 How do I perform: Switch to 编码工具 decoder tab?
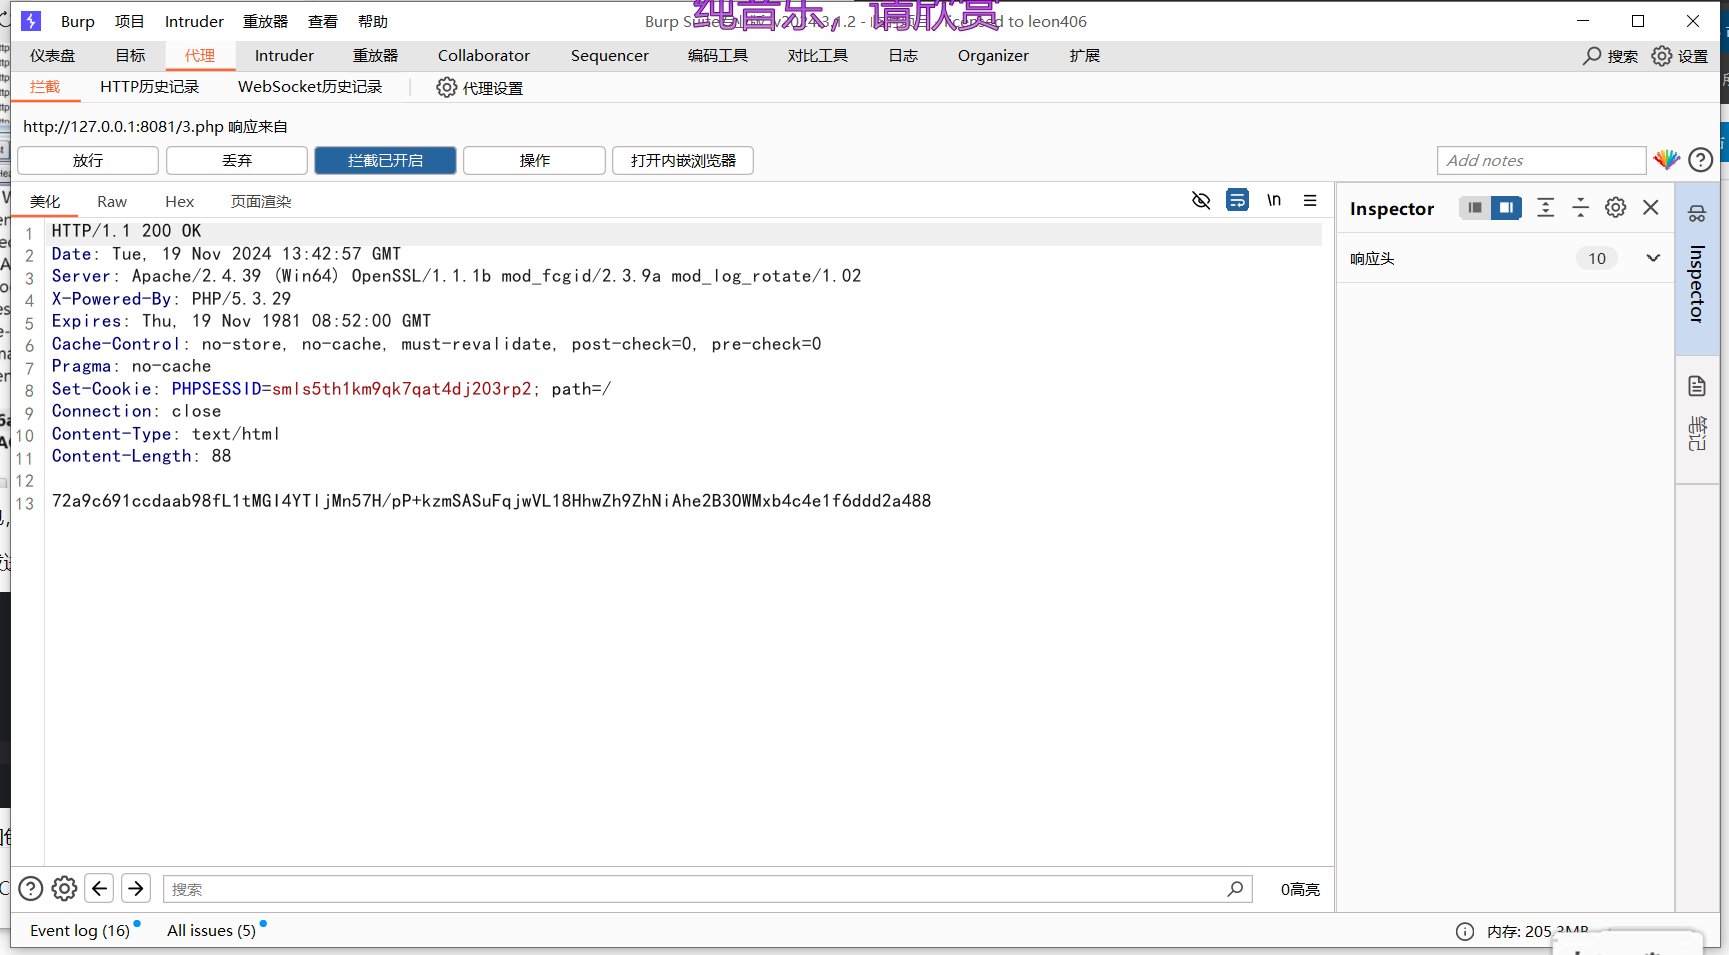click(718, 56)
